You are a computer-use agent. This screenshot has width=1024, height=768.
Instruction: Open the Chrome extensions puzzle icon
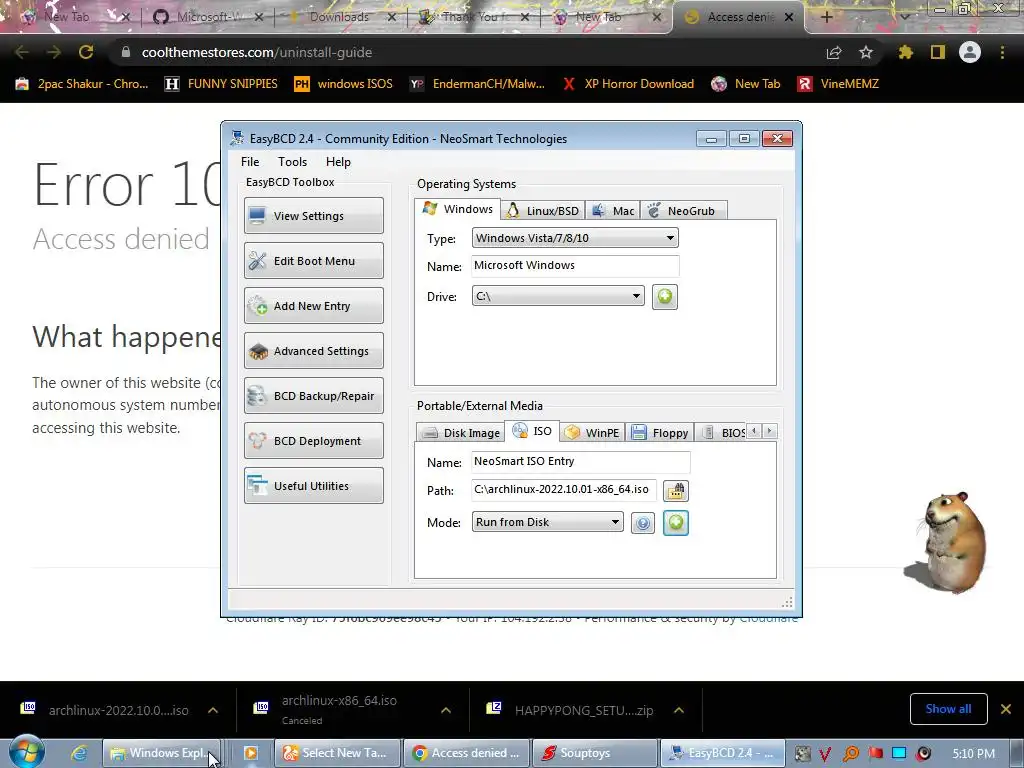coord(906,52)
